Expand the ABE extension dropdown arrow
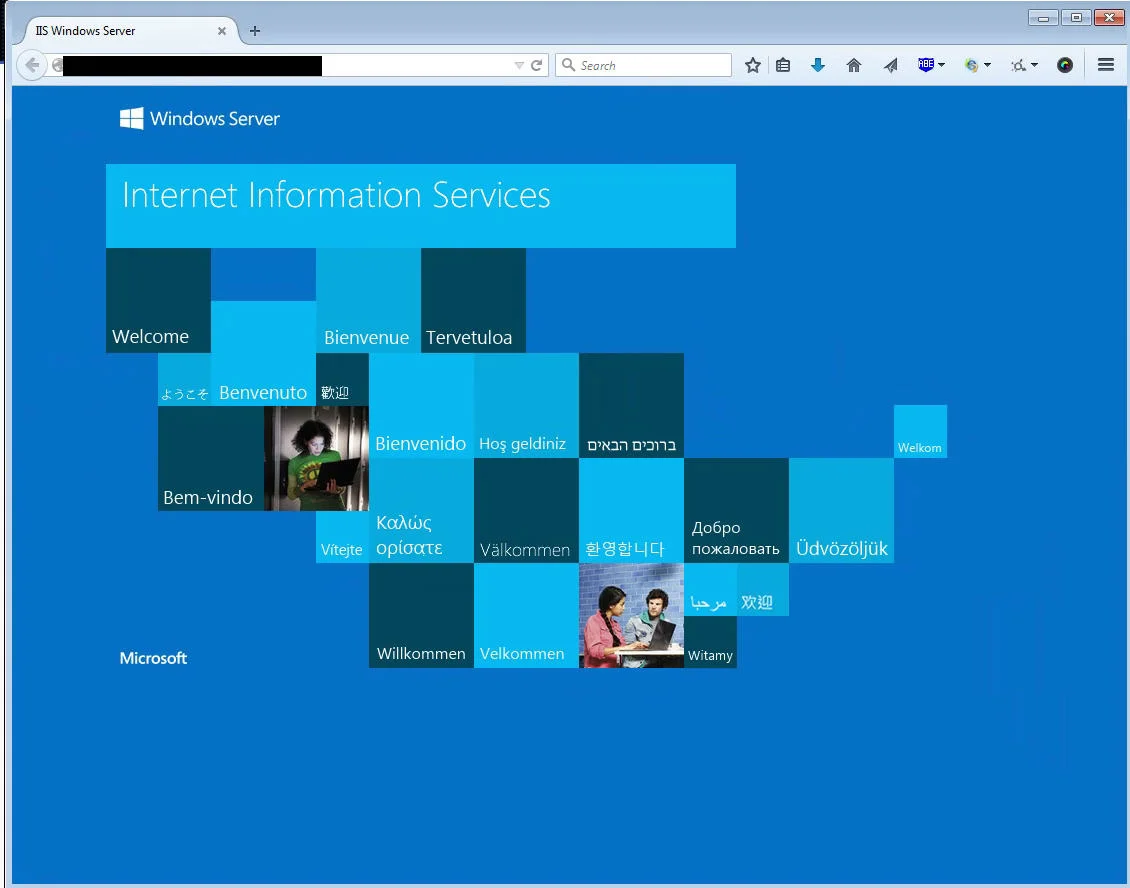This screenshot has width=1130, height=888. tap(941, 65)
